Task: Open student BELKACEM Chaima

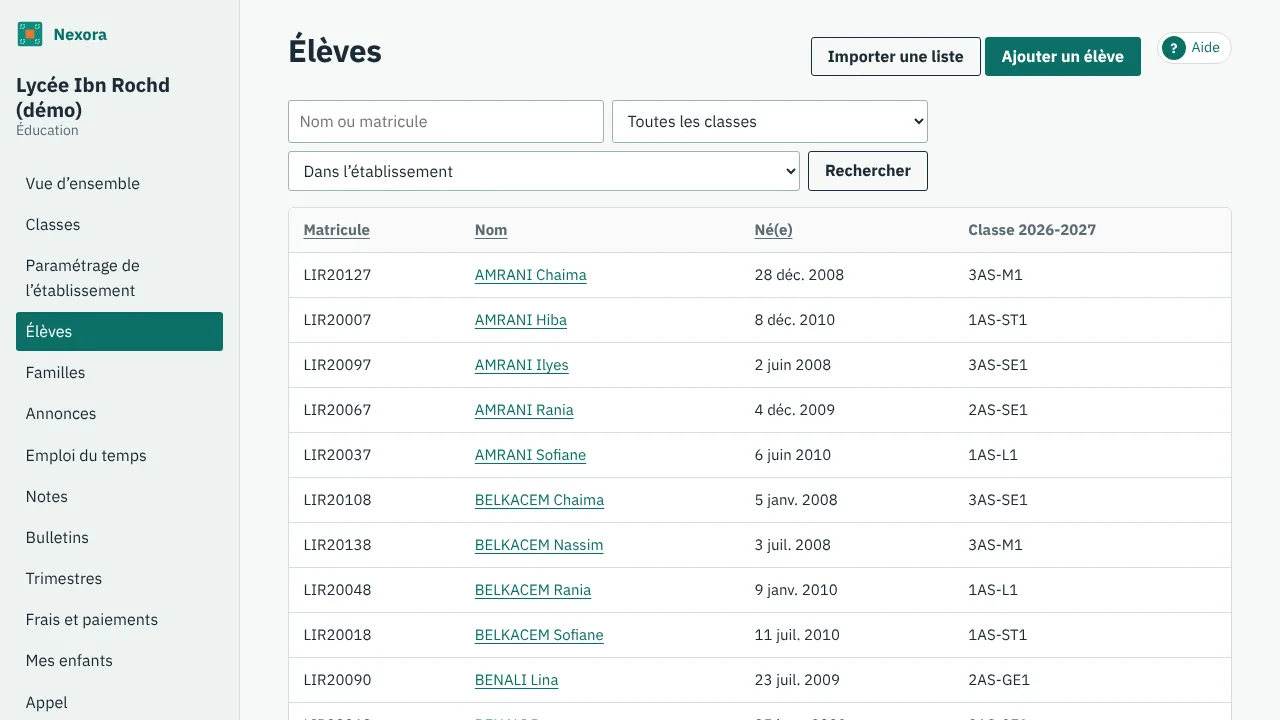Action: (x=539, y=500)
